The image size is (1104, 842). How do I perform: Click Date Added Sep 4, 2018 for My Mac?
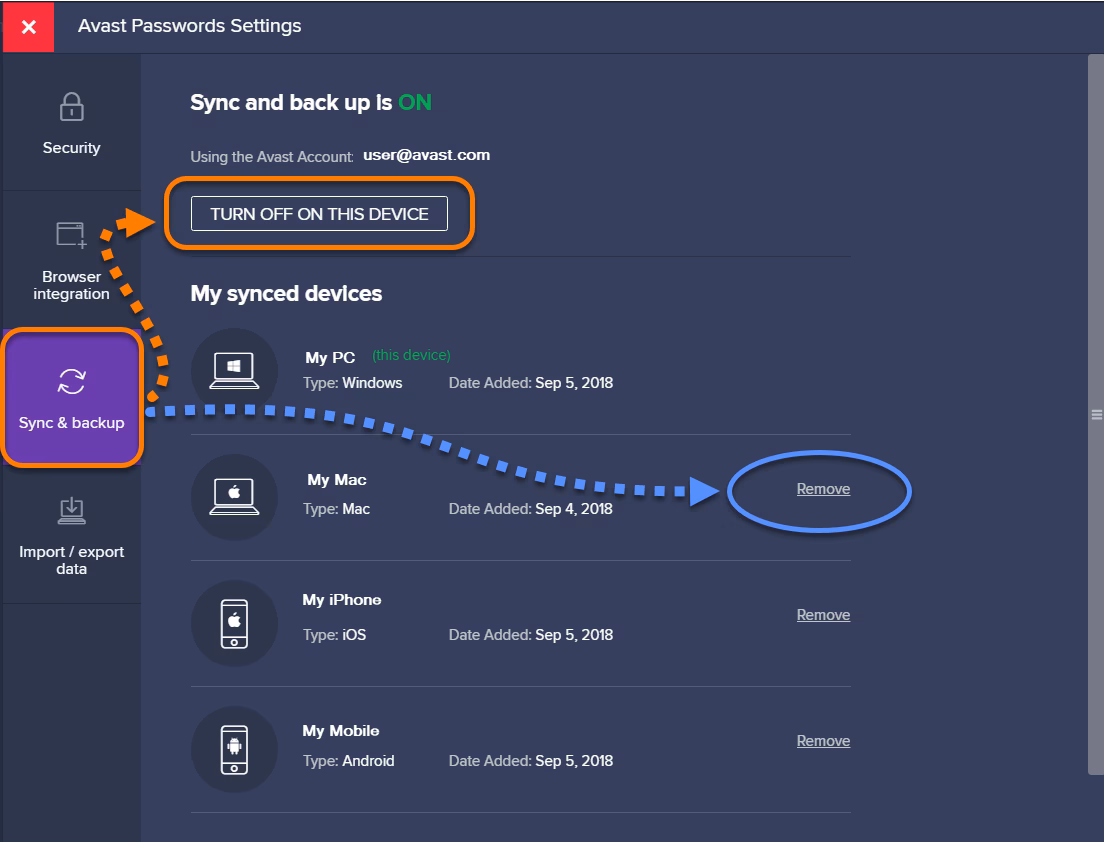pos(531,509)
